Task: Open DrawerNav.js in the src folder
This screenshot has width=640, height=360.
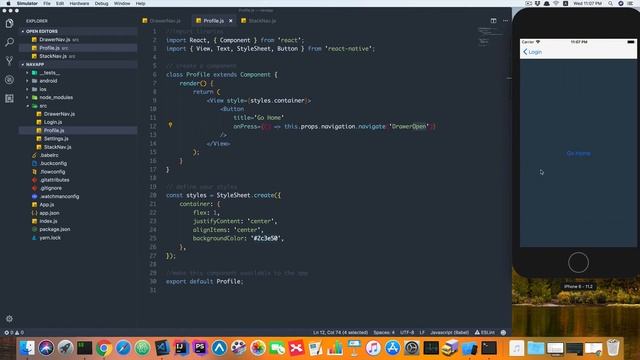Action: (x=59, y=114)
